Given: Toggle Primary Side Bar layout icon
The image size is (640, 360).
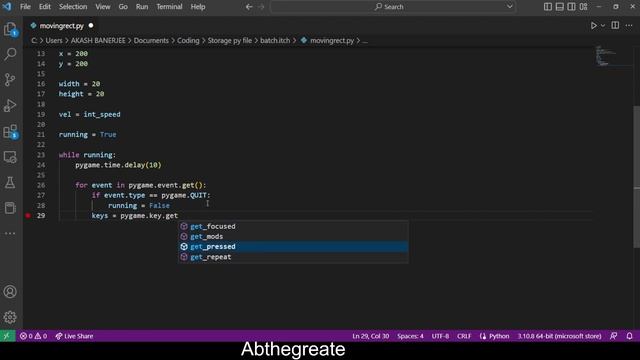Looking at the screenshot, I should coord(548,7).
